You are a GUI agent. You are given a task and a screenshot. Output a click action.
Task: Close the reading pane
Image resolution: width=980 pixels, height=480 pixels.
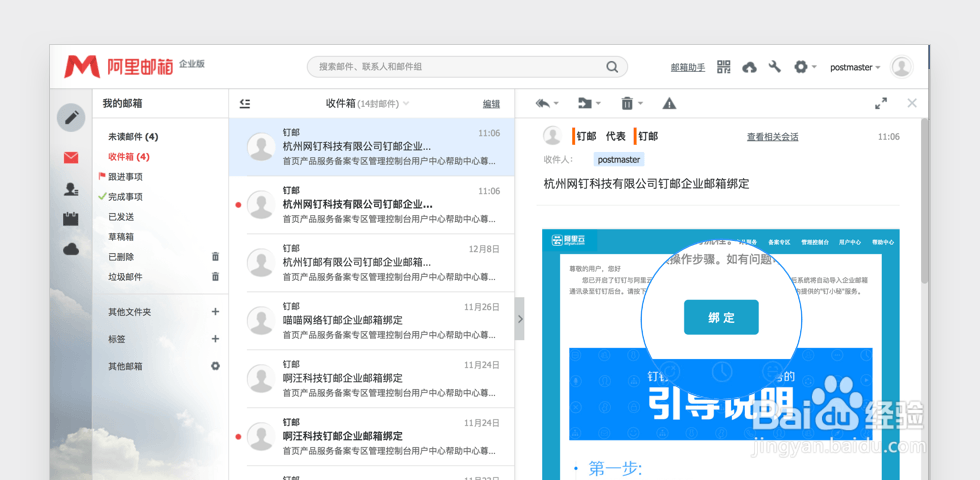click(912, 104)
